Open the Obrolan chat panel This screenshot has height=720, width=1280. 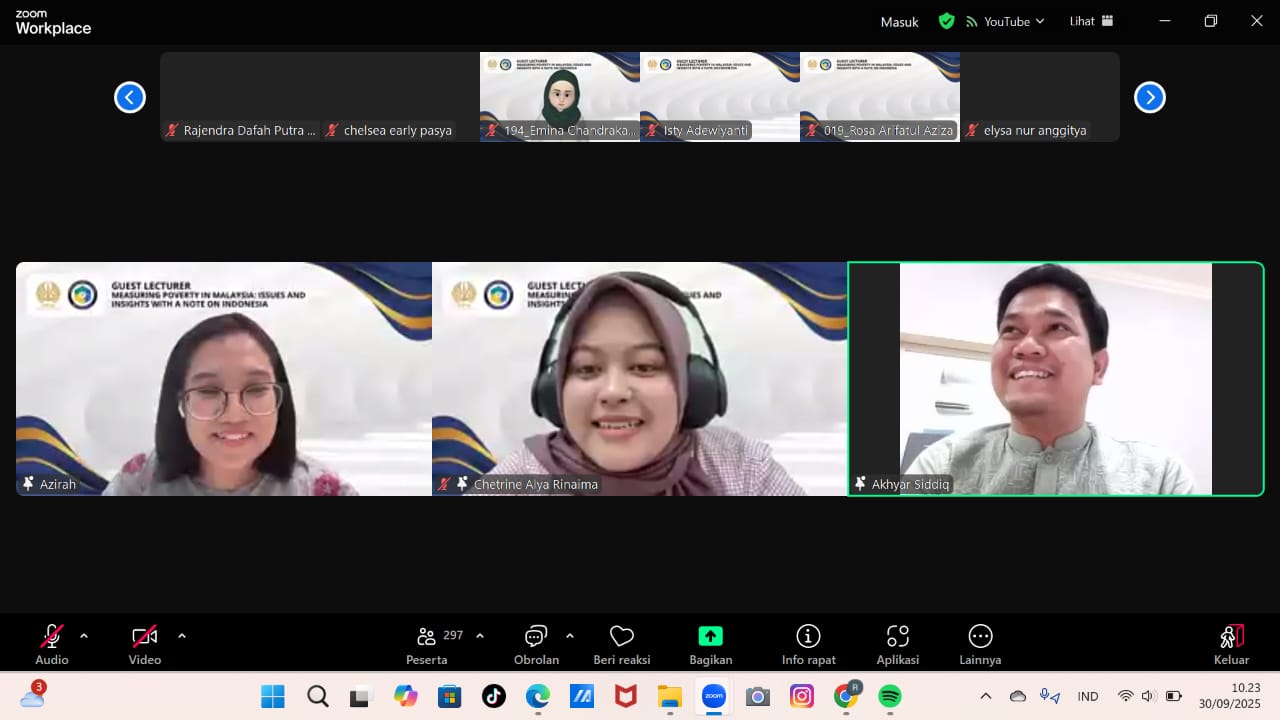coord(536,643)
